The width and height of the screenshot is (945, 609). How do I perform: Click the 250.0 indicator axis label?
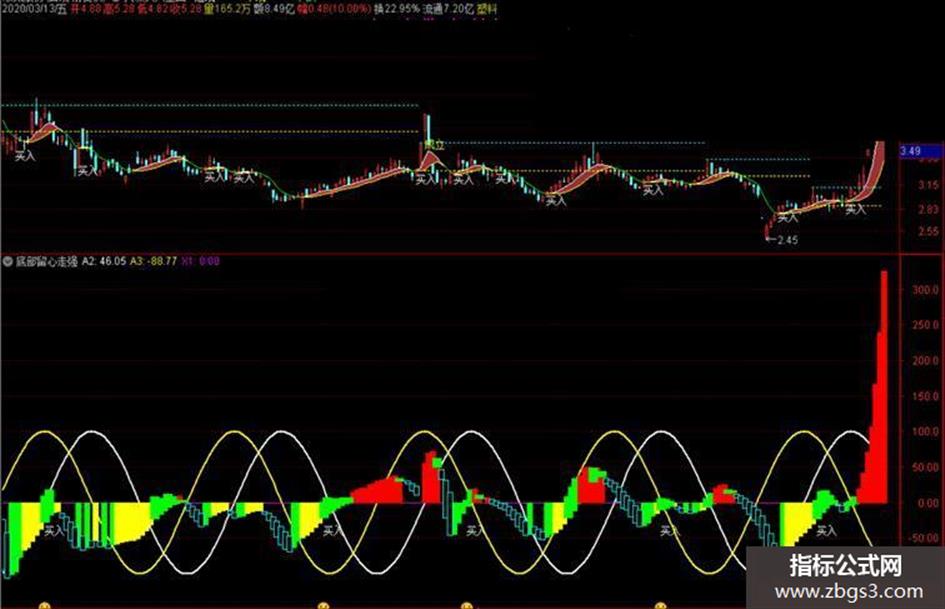point(926,325)
